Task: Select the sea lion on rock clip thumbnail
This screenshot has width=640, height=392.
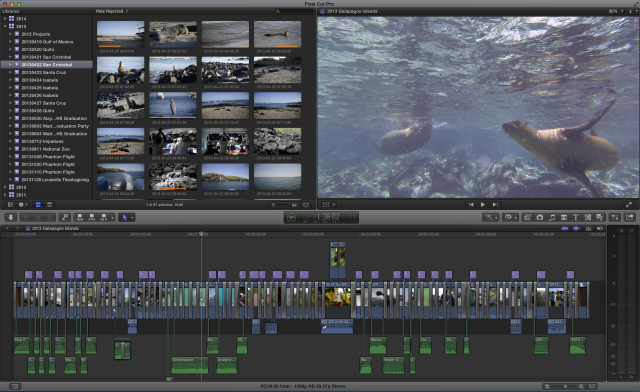Action: point(120,70)
